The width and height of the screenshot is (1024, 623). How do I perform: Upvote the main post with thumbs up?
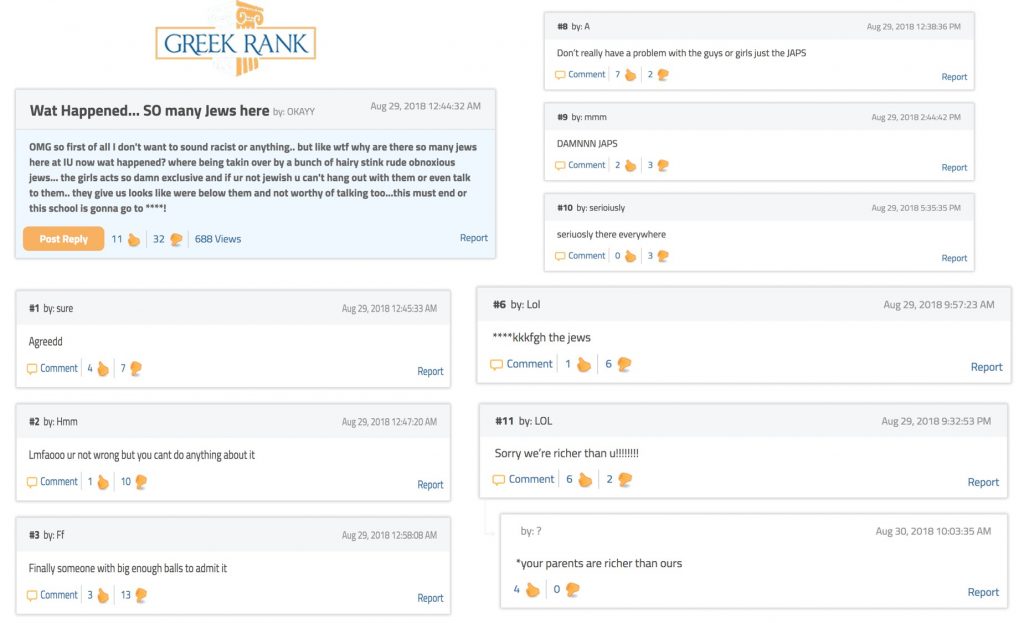click(134, 240)
